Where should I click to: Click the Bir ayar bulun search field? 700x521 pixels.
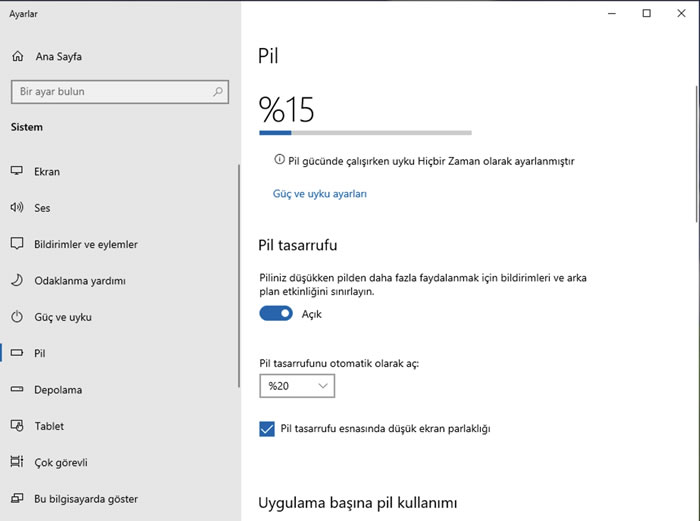click(x=110, y=92)
